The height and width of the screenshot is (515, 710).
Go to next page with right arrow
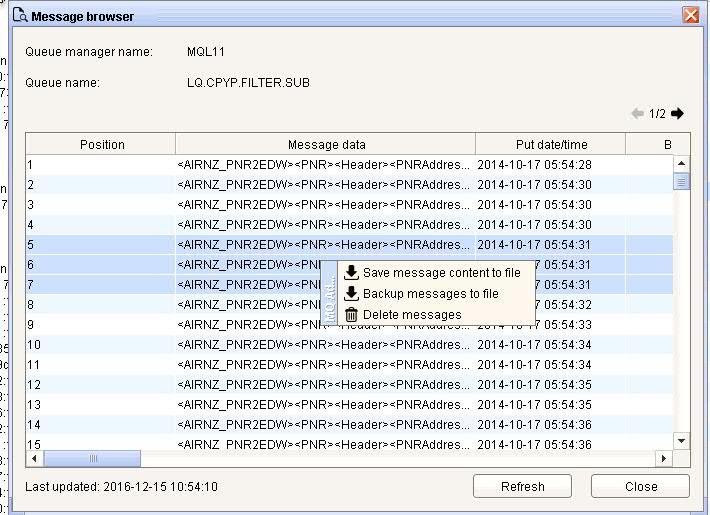[677, 113]
